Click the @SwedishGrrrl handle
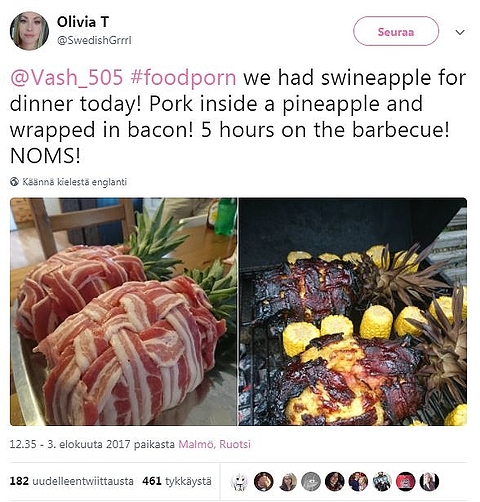Viewport: 480px width, 502px height. click(x=94, y=40)
